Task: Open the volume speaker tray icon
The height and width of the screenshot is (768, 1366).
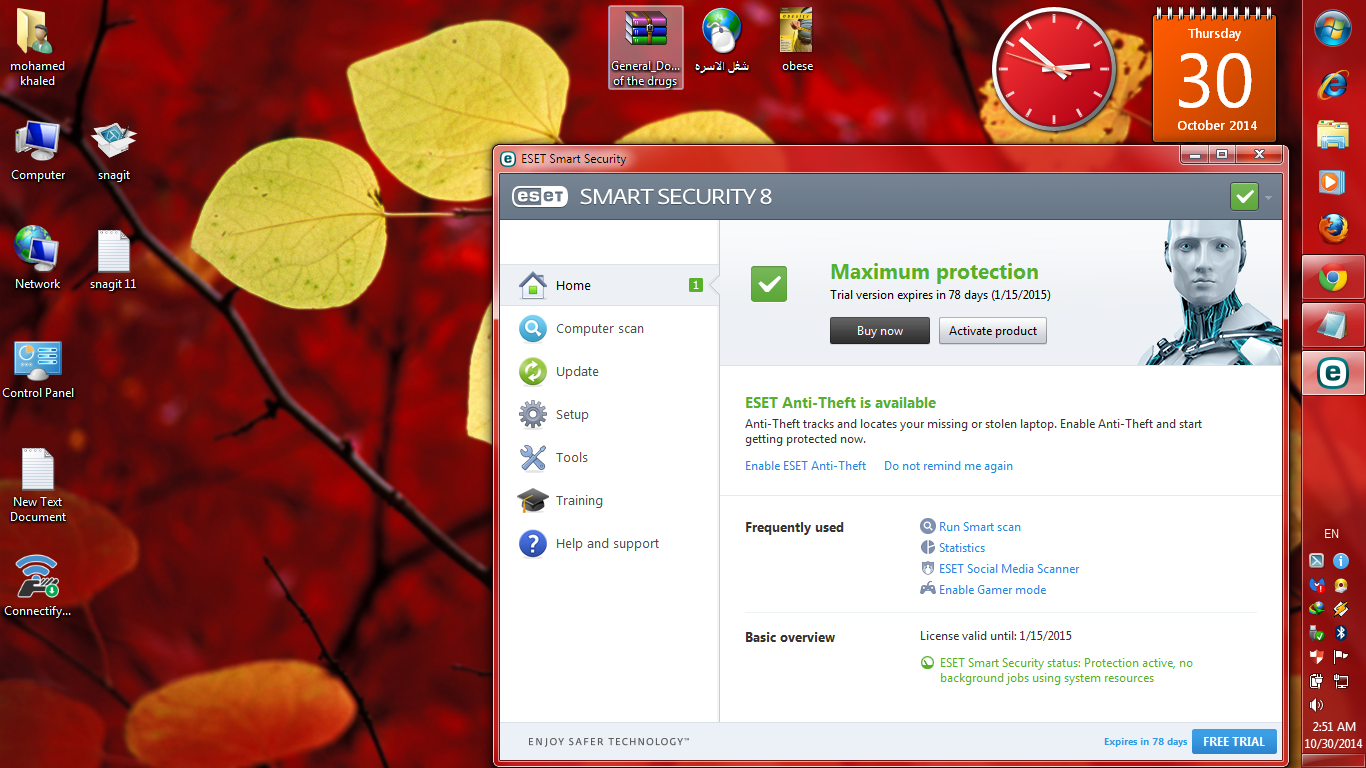Action: point(1317,705)
